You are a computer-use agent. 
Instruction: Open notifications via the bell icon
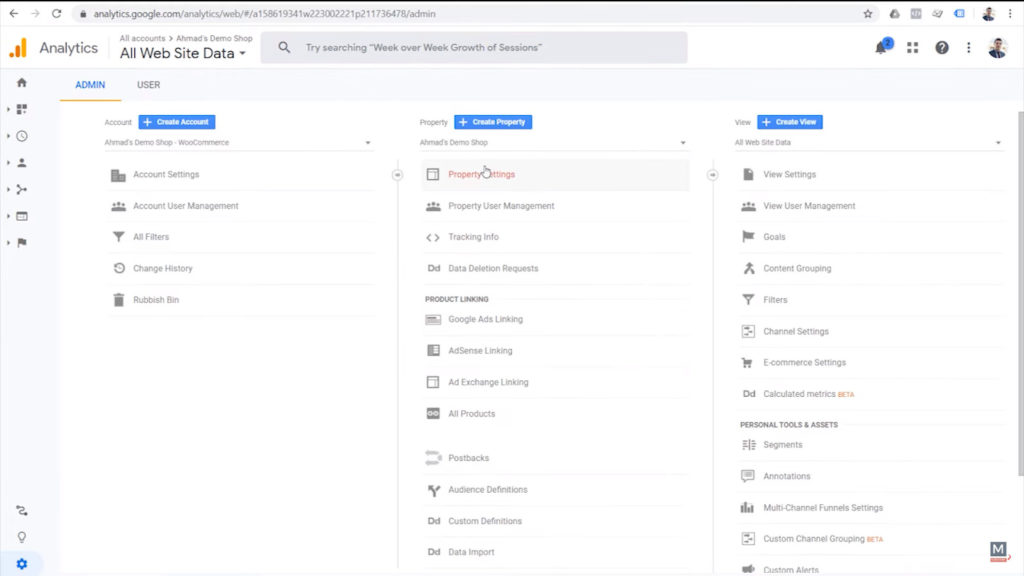(x=881, y=47)
